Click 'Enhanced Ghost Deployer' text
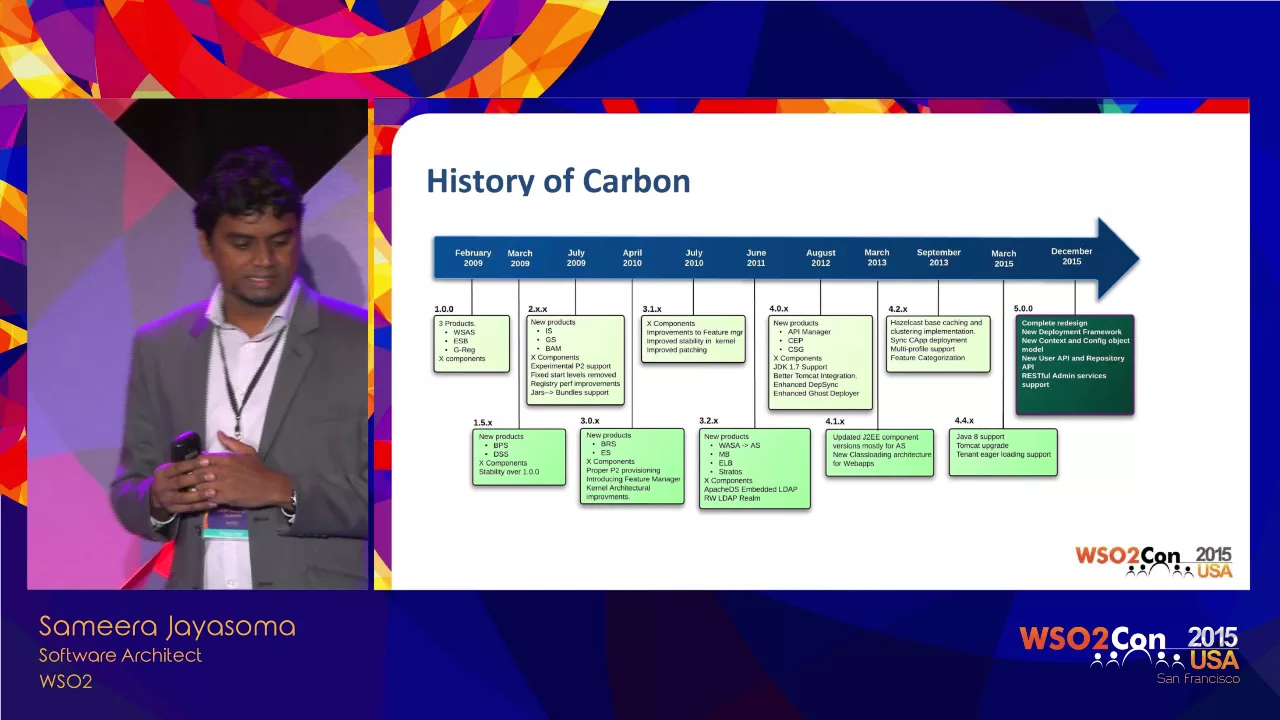Screen dimensions: 1280x720 (x=816, y=394)
